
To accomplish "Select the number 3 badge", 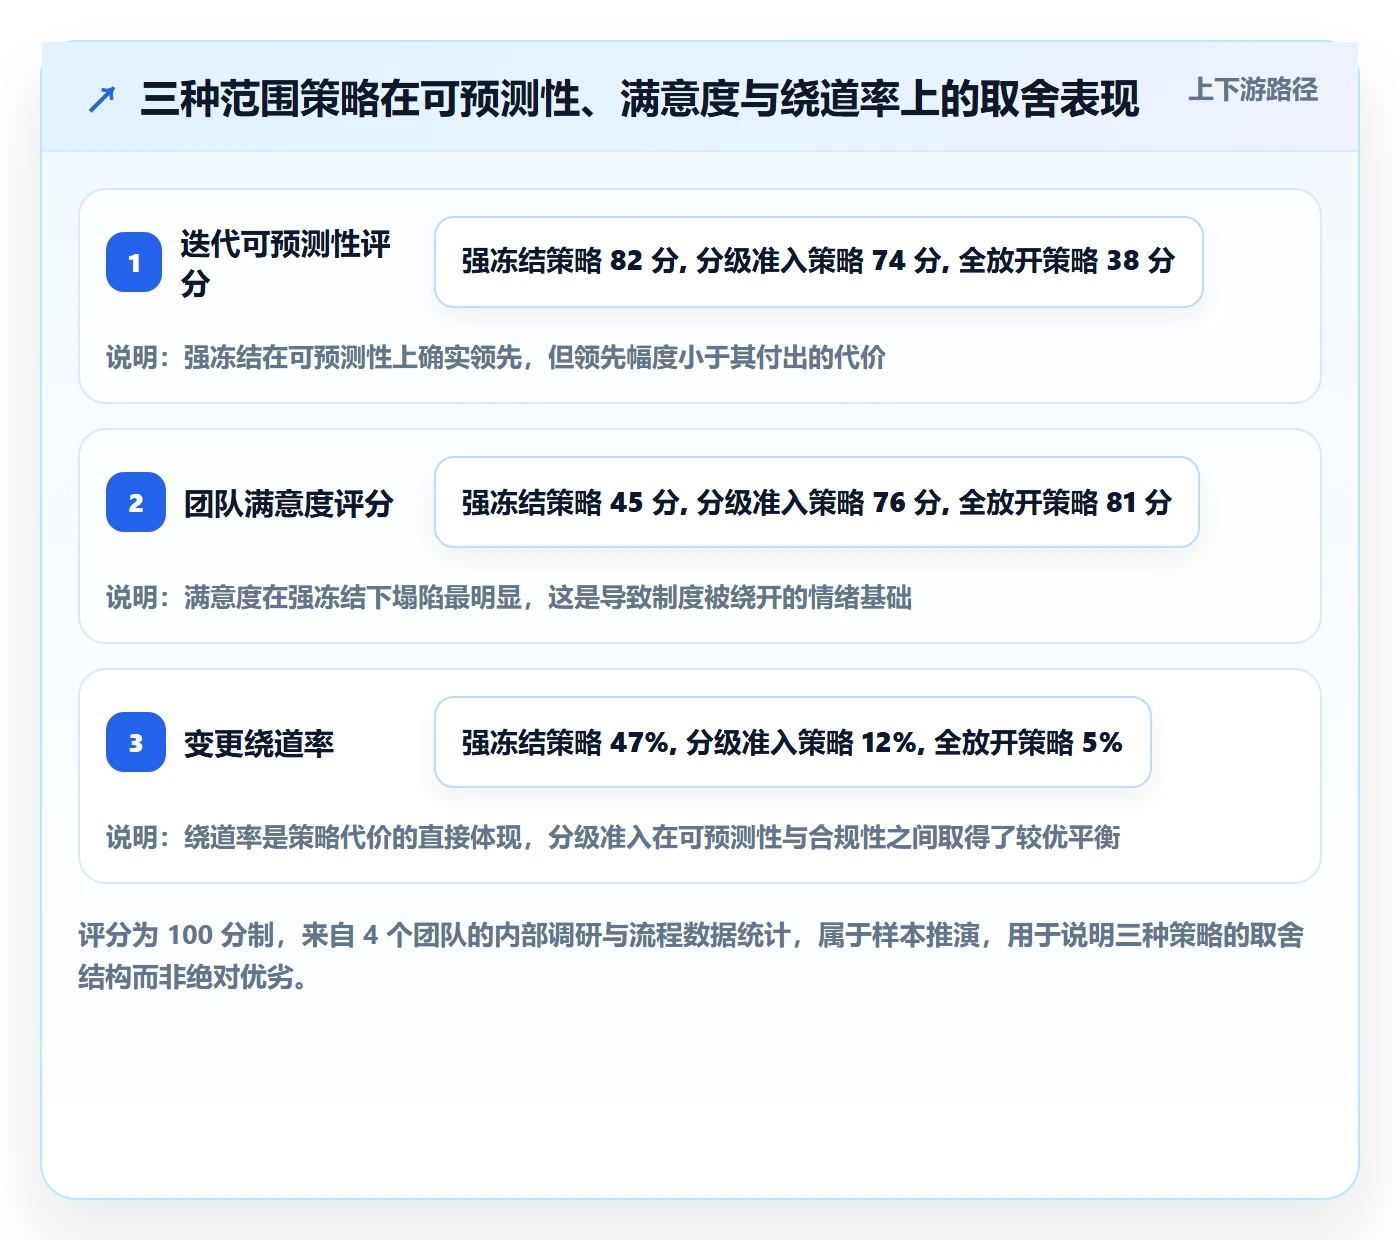I will (x=136, y=742).
